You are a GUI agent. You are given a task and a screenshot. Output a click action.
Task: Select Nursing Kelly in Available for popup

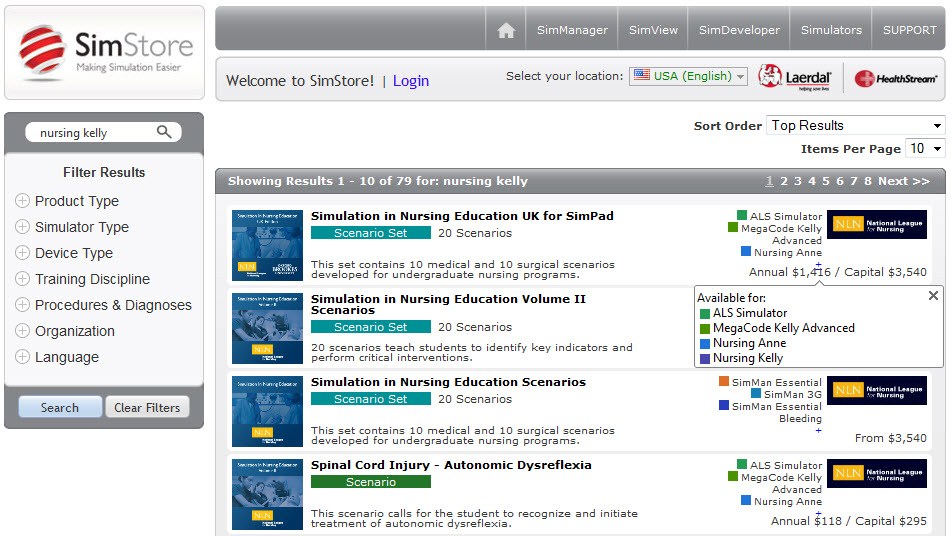(x=747, y=358)
